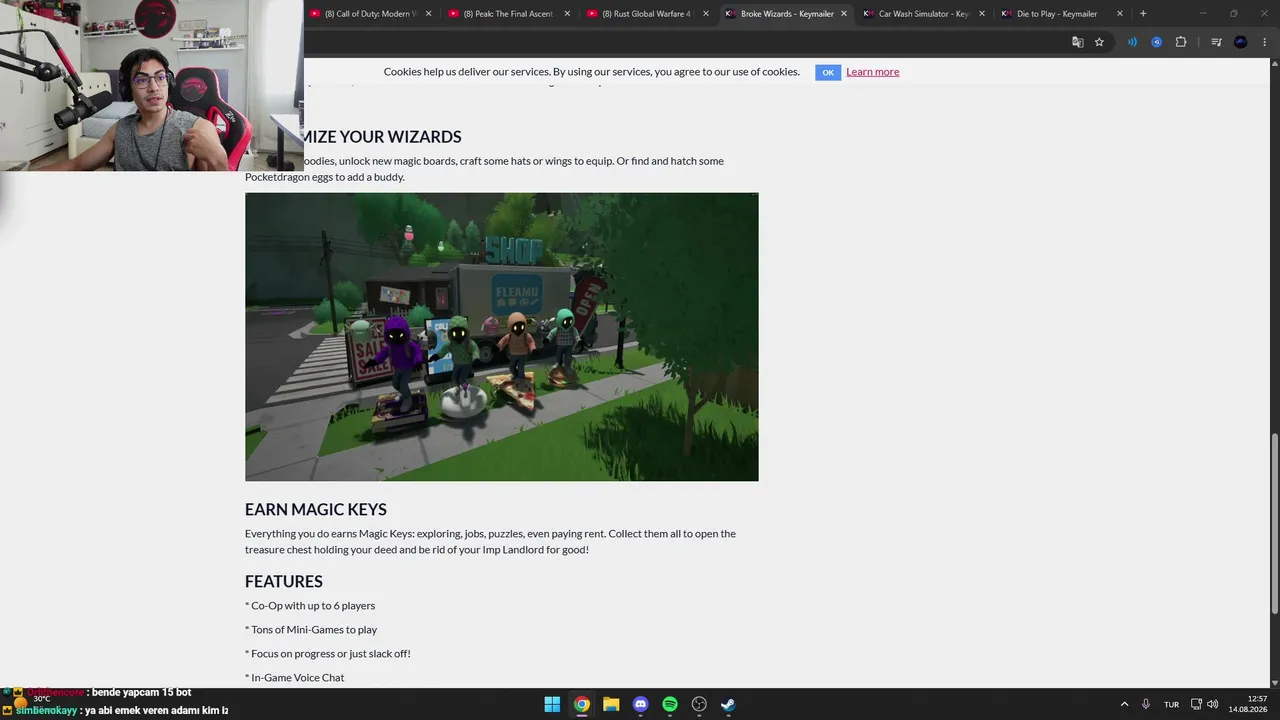The image size is (1280, 720).
Task: Open the Google Translate page icon
Action: 1077,42
